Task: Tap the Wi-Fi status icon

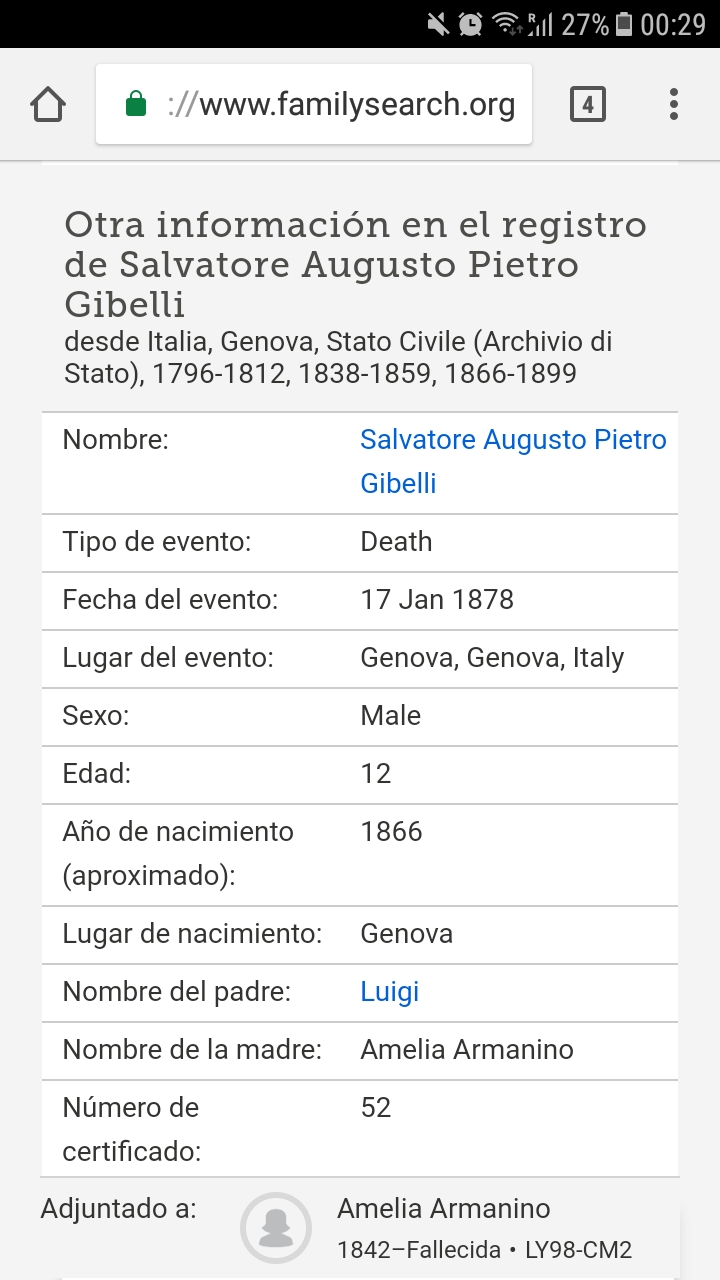Action: pyautogui.click(x=507, y=24)
